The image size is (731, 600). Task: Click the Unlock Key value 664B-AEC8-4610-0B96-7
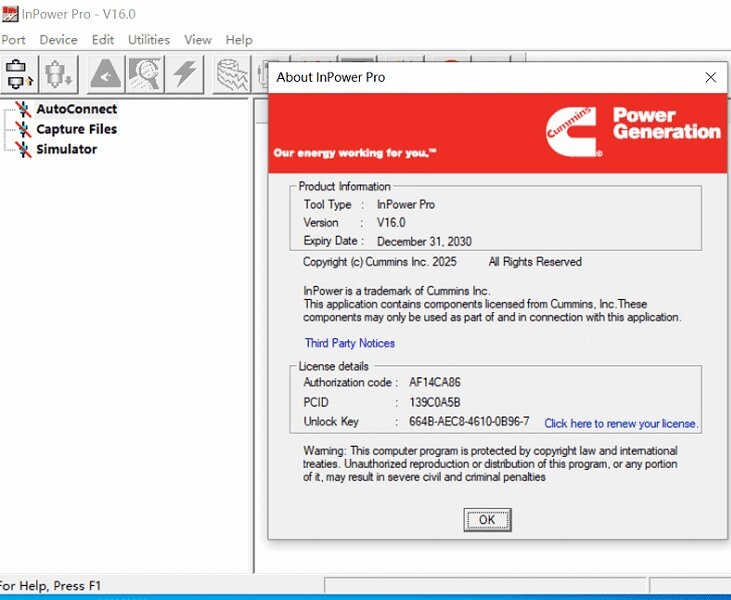click(x=469, y=421)
